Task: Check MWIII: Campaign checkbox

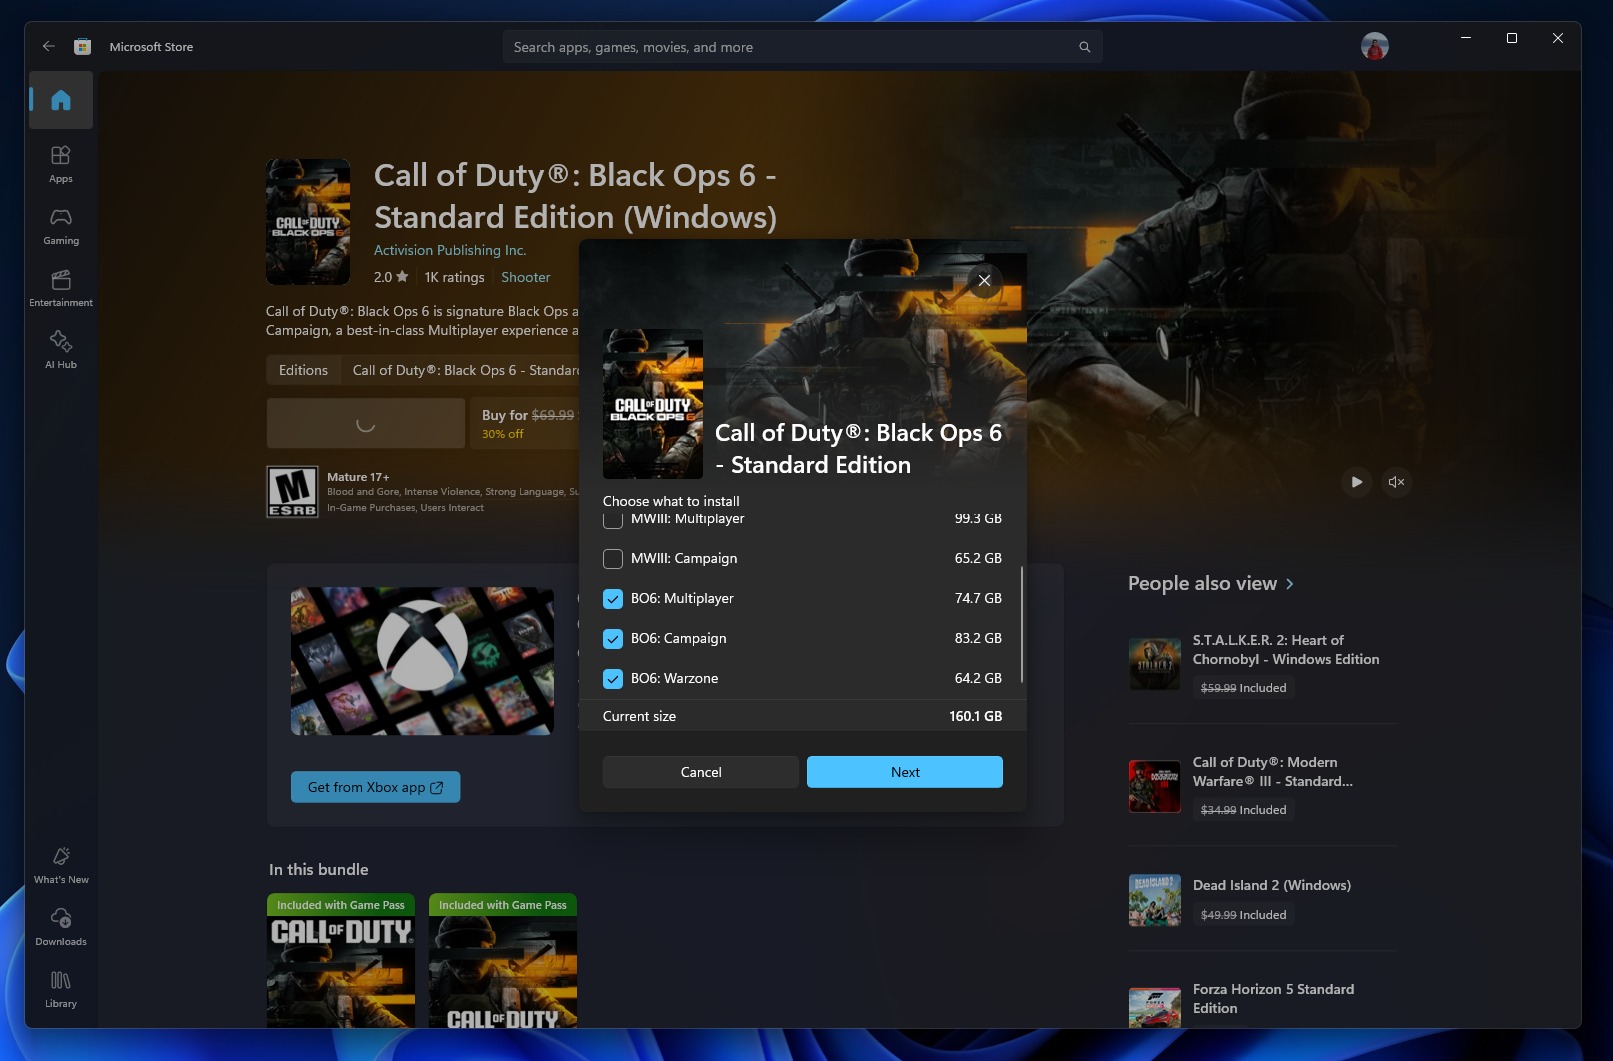Action: point(613,559)
